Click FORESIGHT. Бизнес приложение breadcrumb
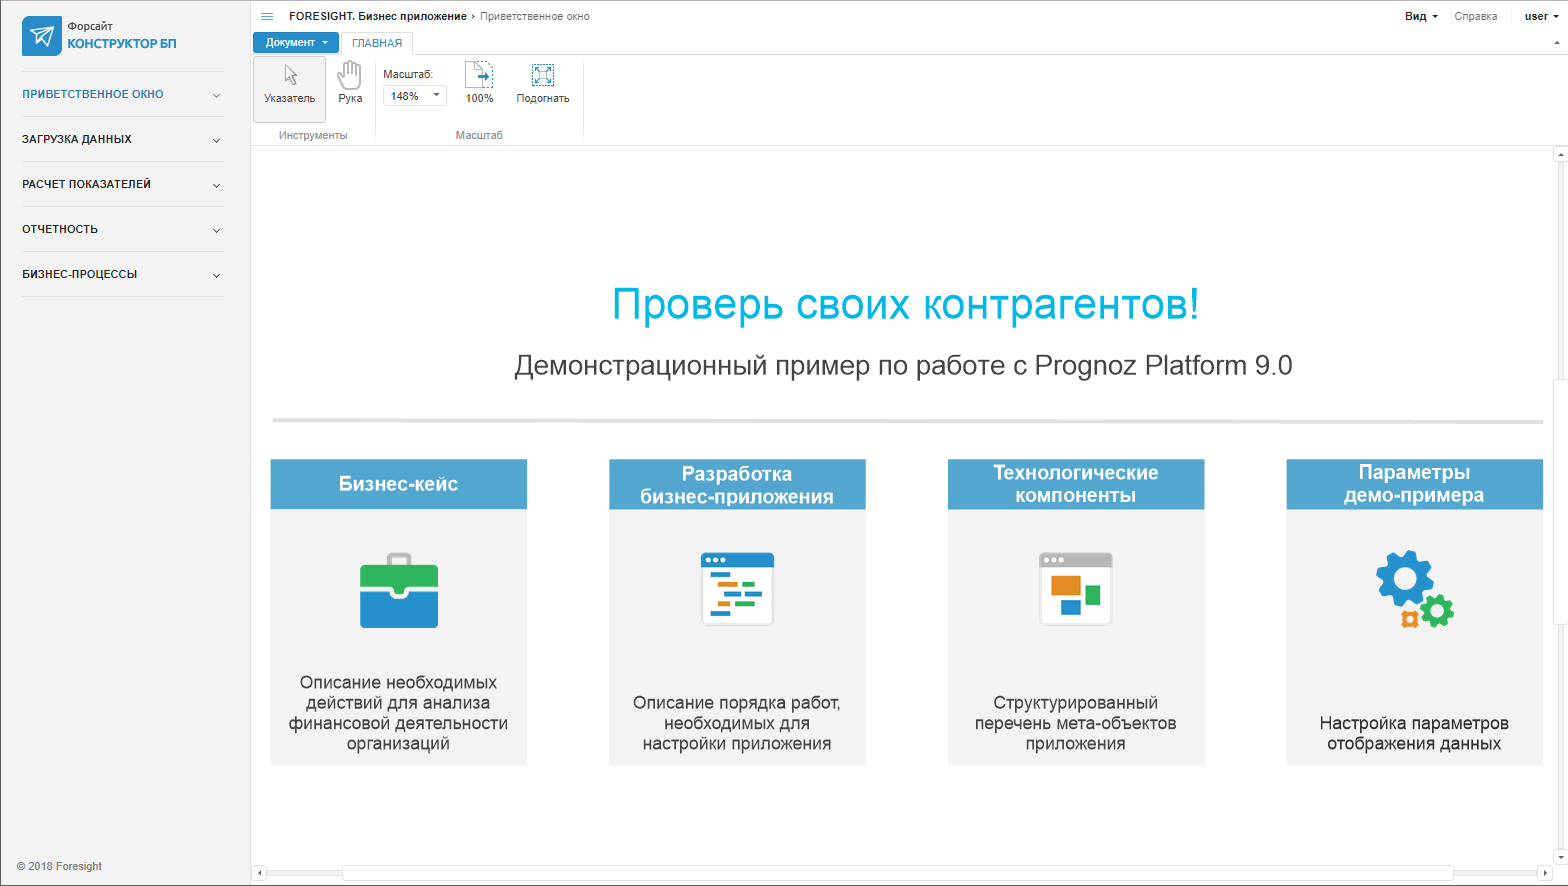The image size is (1568, 886). 378,16
